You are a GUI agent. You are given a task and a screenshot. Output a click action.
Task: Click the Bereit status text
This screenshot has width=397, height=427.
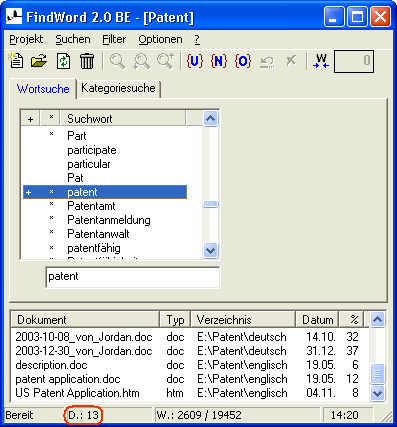click(19, 415)
